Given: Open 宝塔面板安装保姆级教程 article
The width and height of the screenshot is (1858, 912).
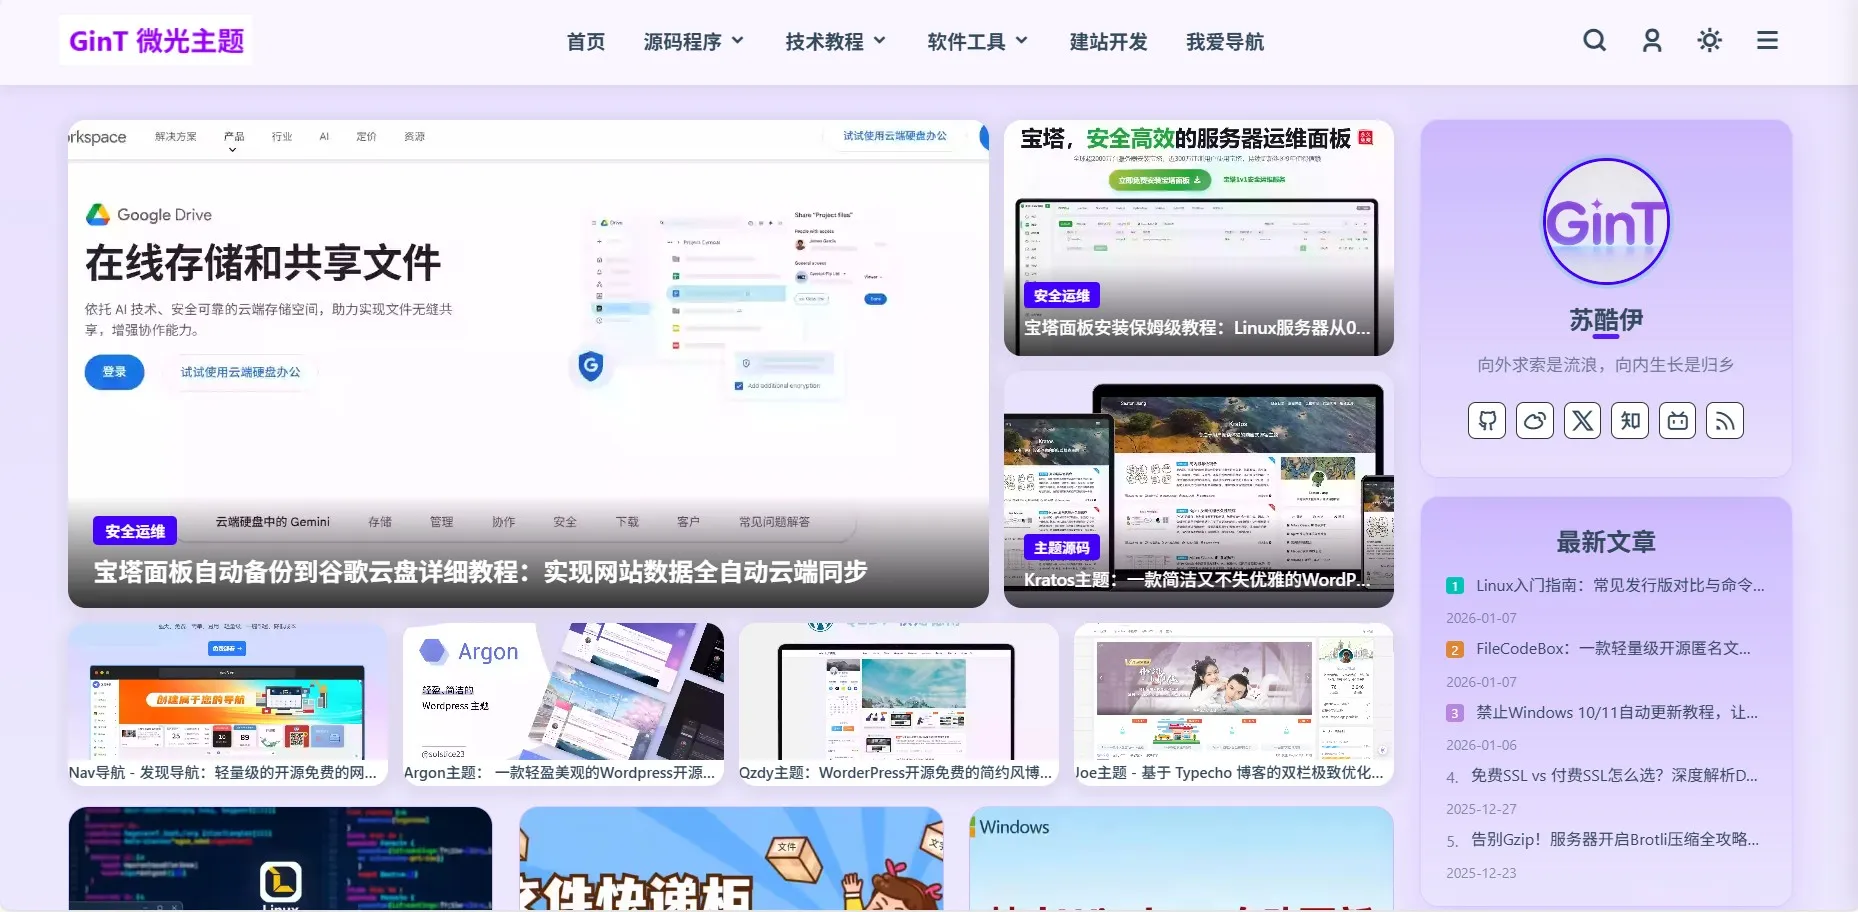Looking at the screenshot, I should pyautogui.click(x=1197, y=328).
